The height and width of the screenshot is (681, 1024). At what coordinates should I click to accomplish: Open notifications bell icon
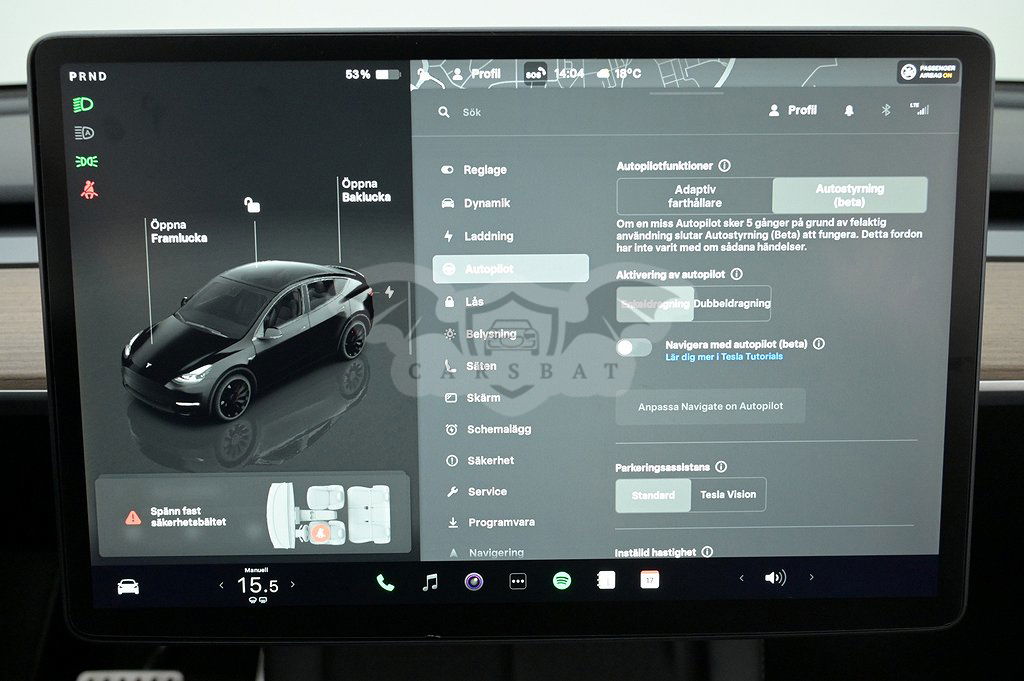coord(849,111)
